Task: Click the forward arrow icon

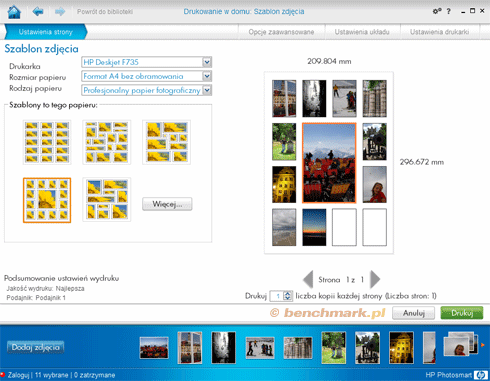Action: [x=60, y=12]
